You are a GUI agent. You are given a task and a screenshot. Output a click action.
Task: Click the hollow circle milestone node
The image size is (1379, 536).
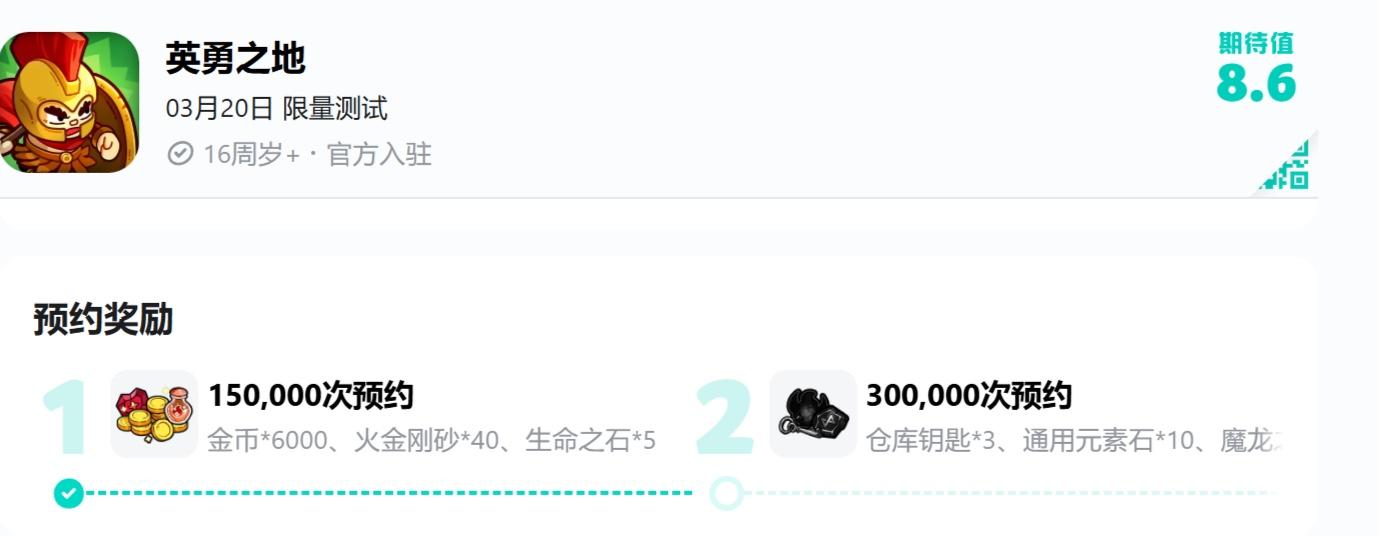click(x=726, y=493)
